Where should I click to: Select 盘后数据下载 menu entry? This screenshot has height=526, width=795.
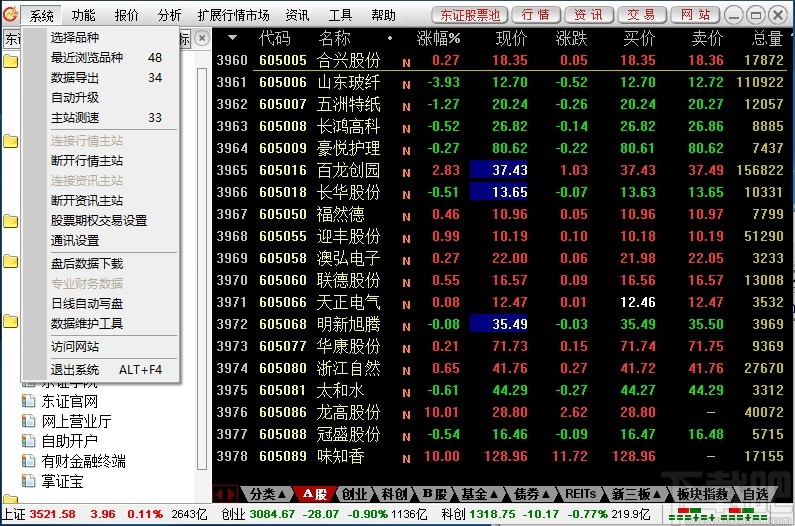click(100, 263)
